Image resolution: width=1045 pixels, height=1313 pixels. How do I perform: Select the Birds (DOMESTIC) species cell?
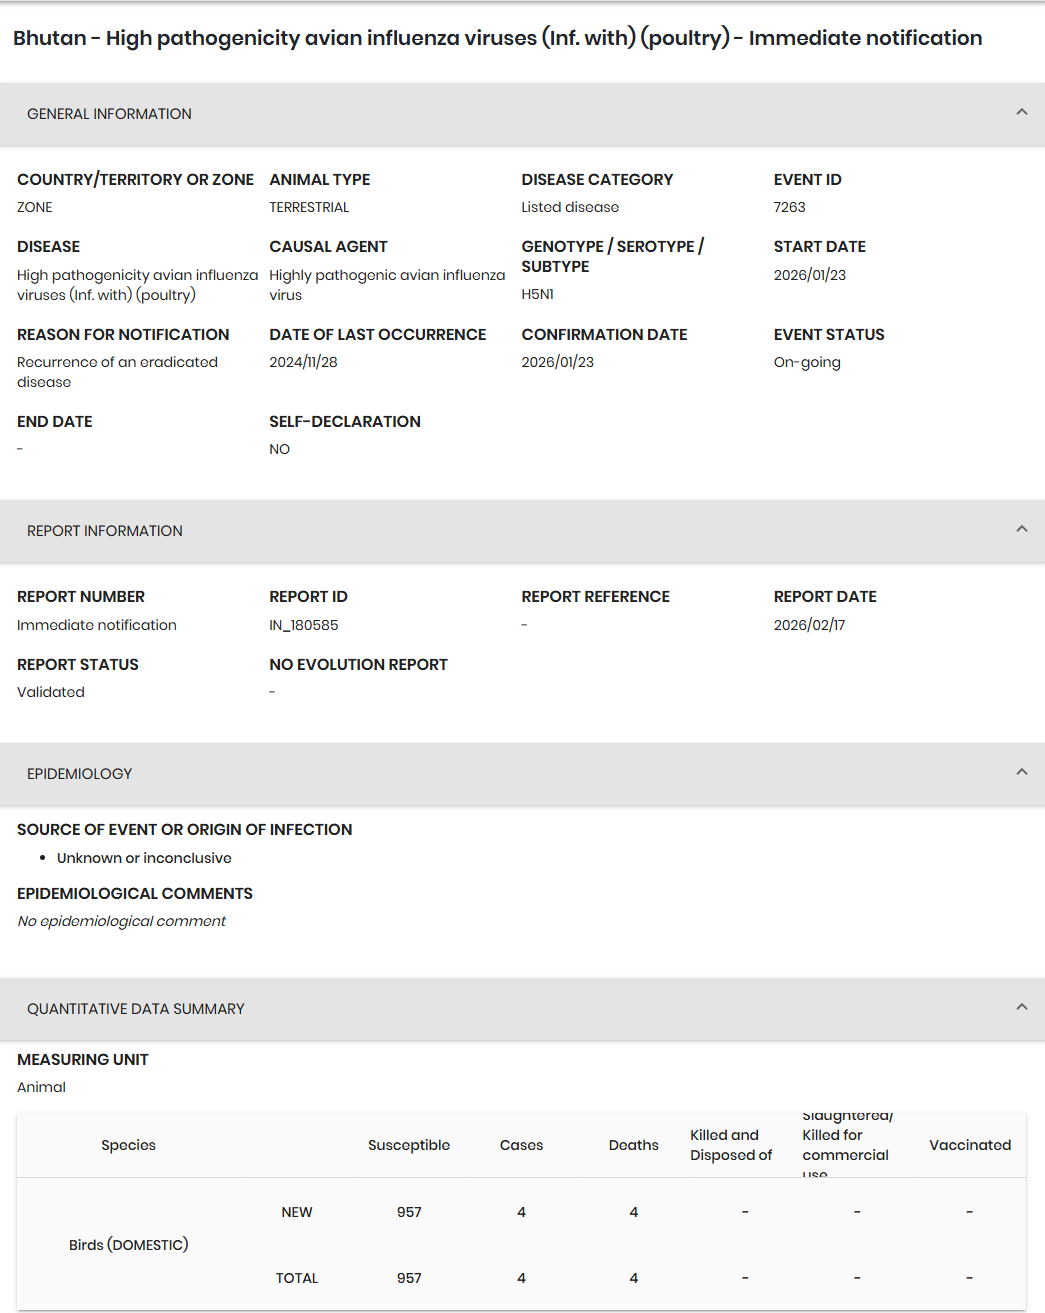pos(128,1245)
